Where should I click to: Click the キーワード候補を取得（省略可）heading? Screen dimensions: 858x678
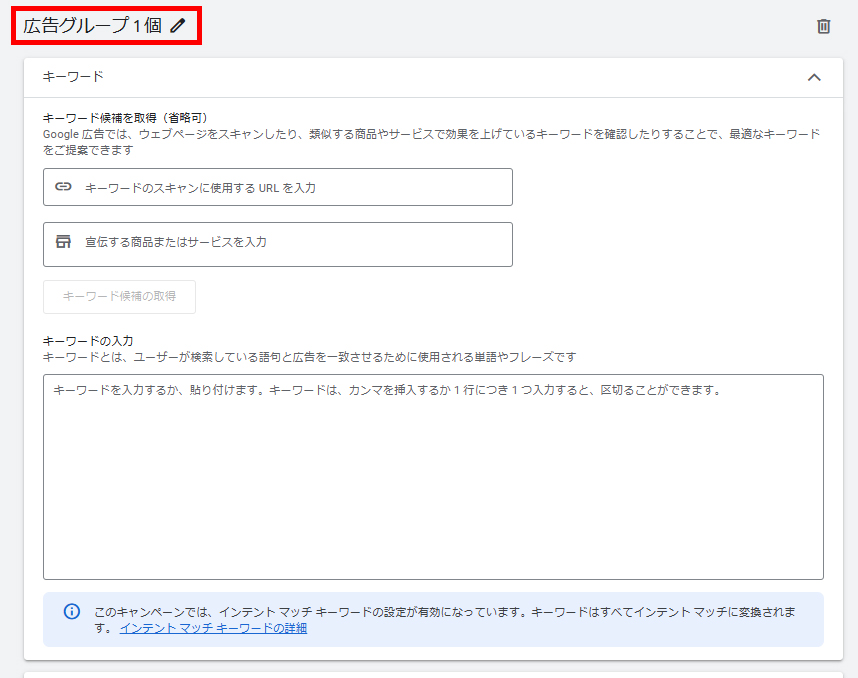pos(125,118)
